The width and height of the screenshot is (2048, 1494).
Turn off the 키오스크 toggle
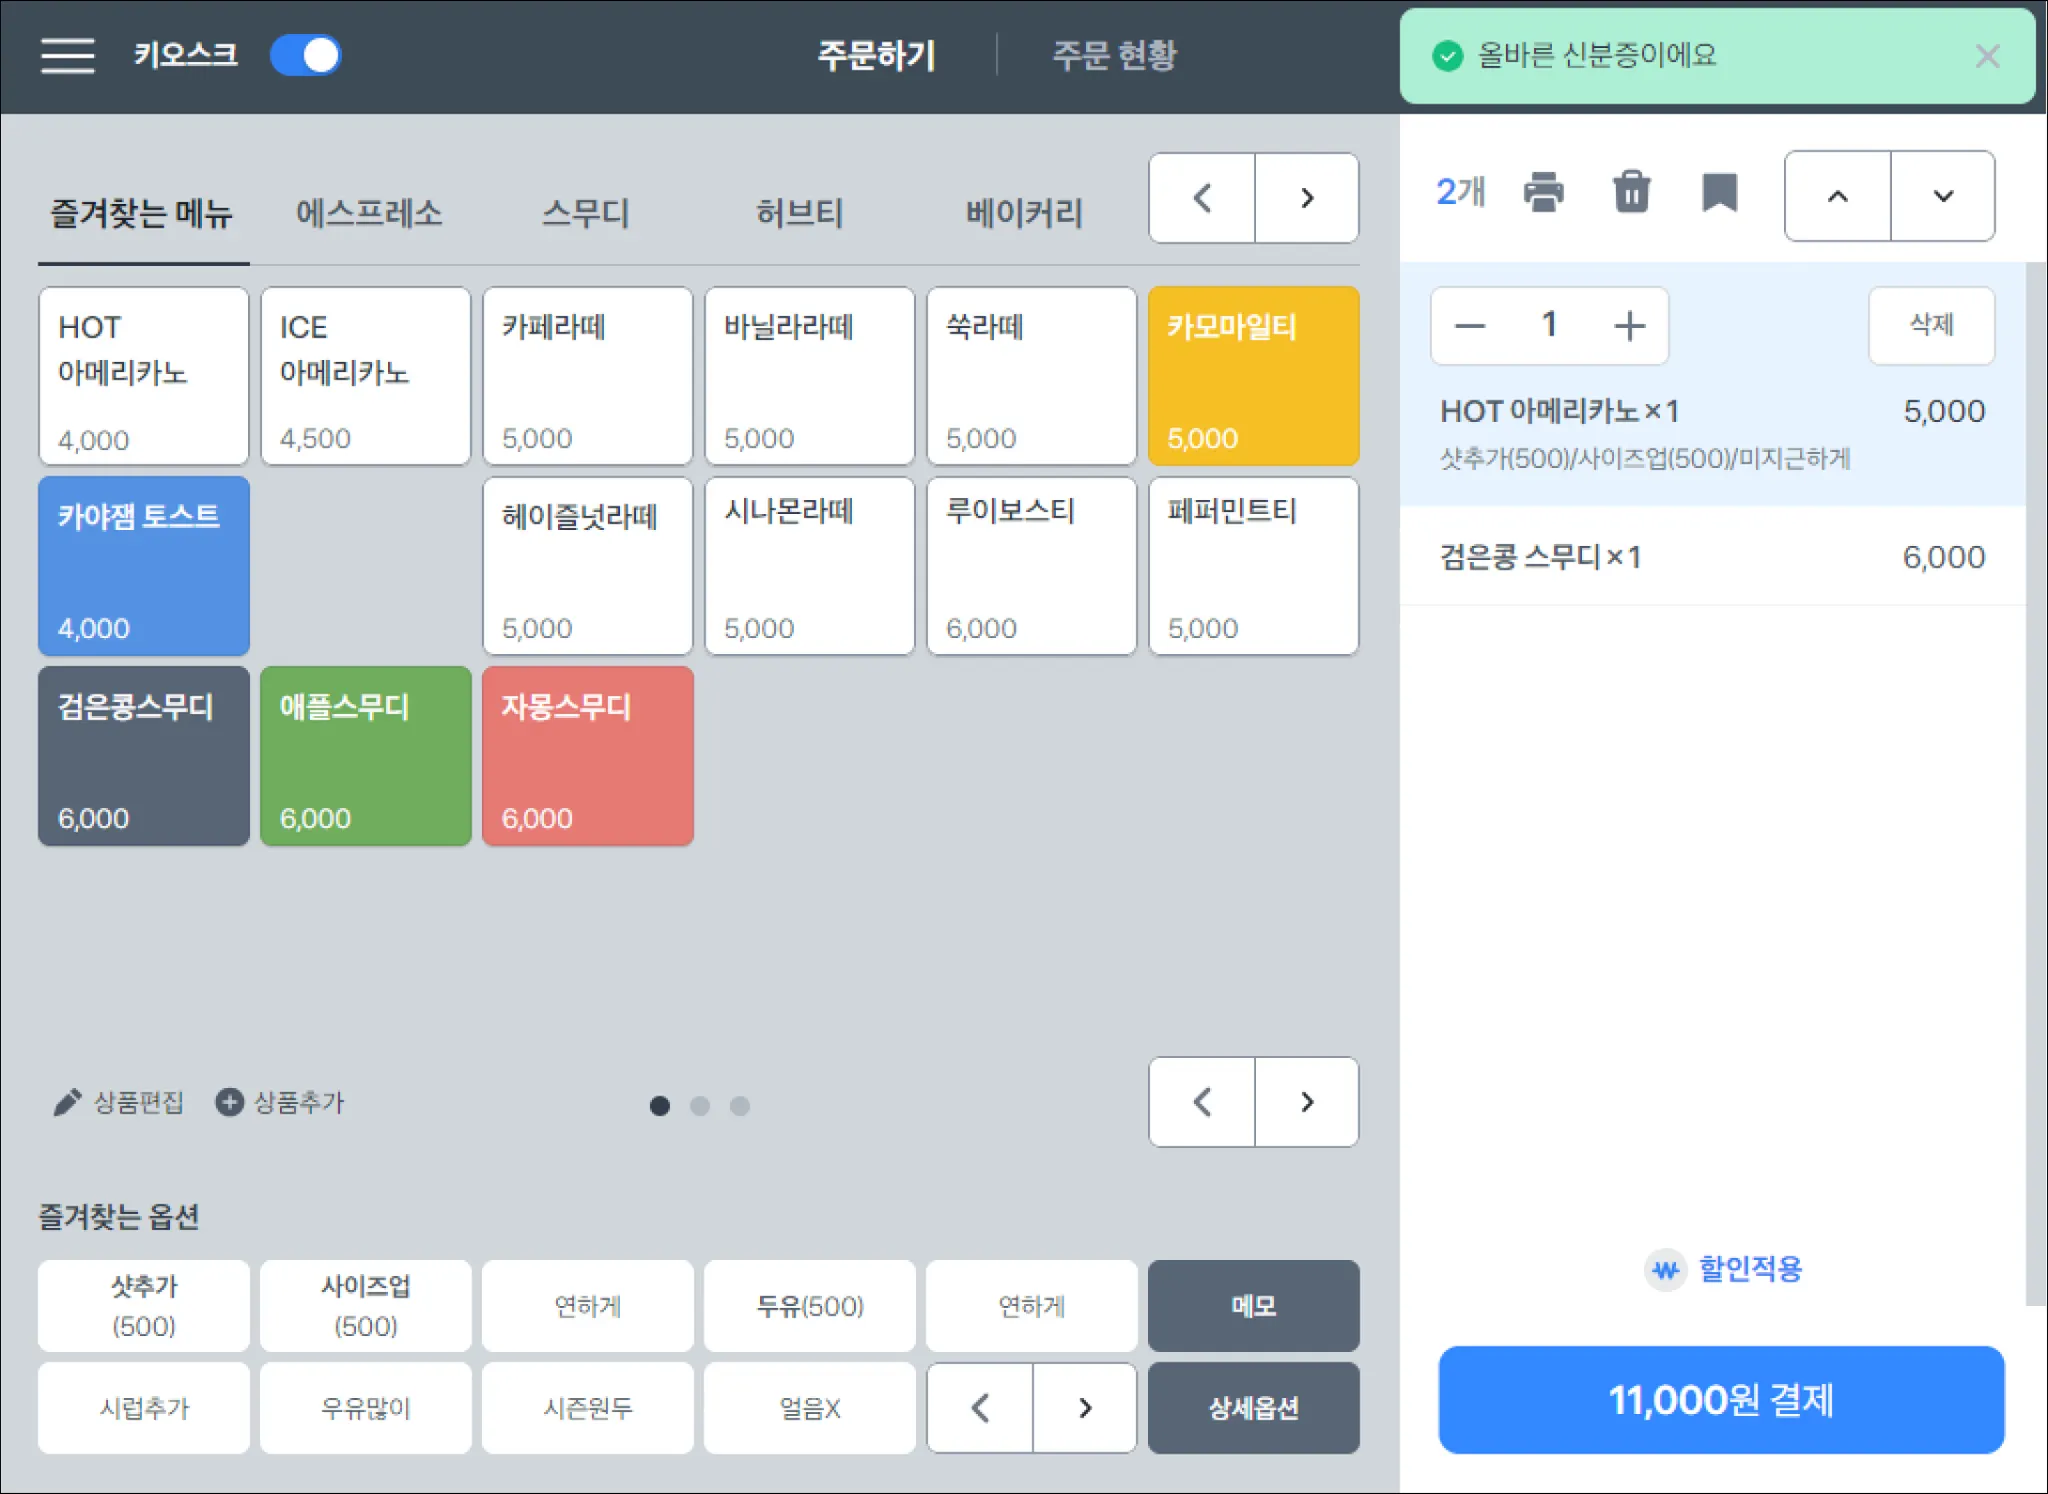coord(306,56)
